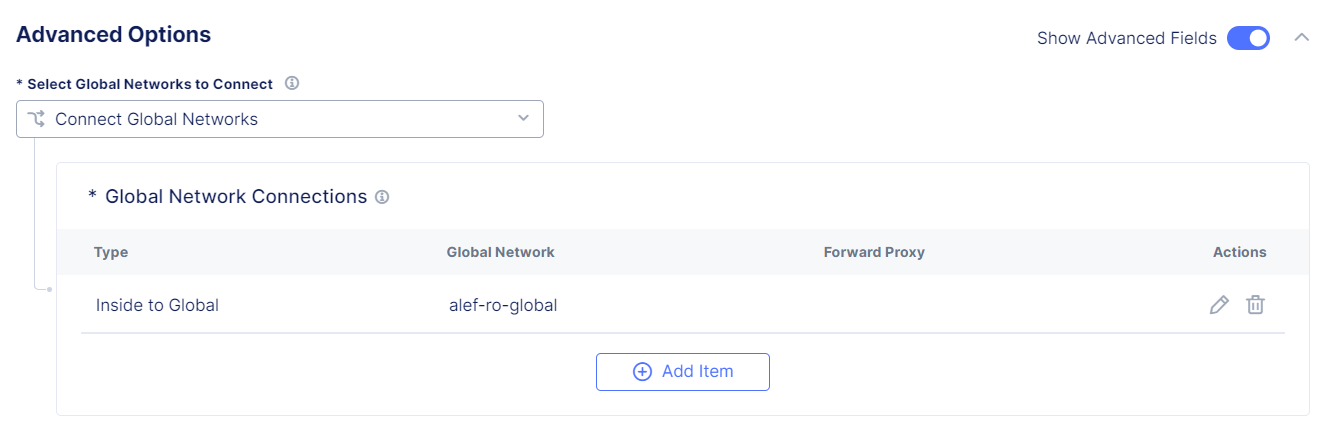Screen dimensions: 1321x421
Task: Click the Add Item button
Action: [x=683, y=372]
